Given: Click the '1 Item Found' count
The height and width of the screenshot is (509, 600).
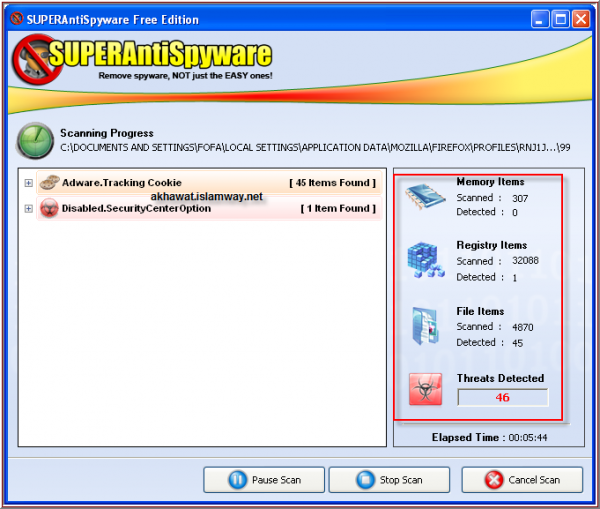Looking at the screenshot, I should [338, 209].
